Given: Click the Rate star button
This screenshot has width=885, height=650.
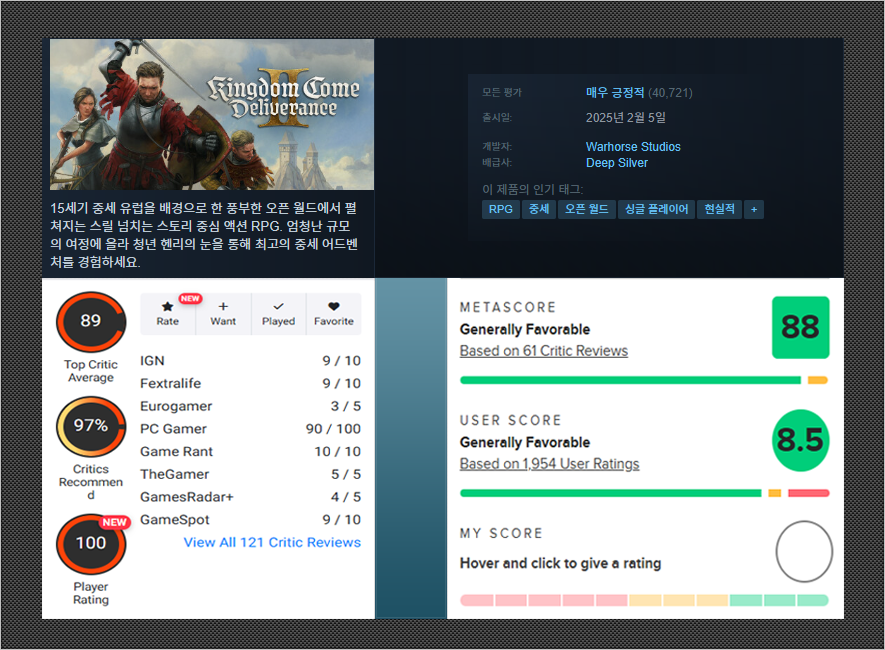Looking at the screenshot, I should coord(168,314).
